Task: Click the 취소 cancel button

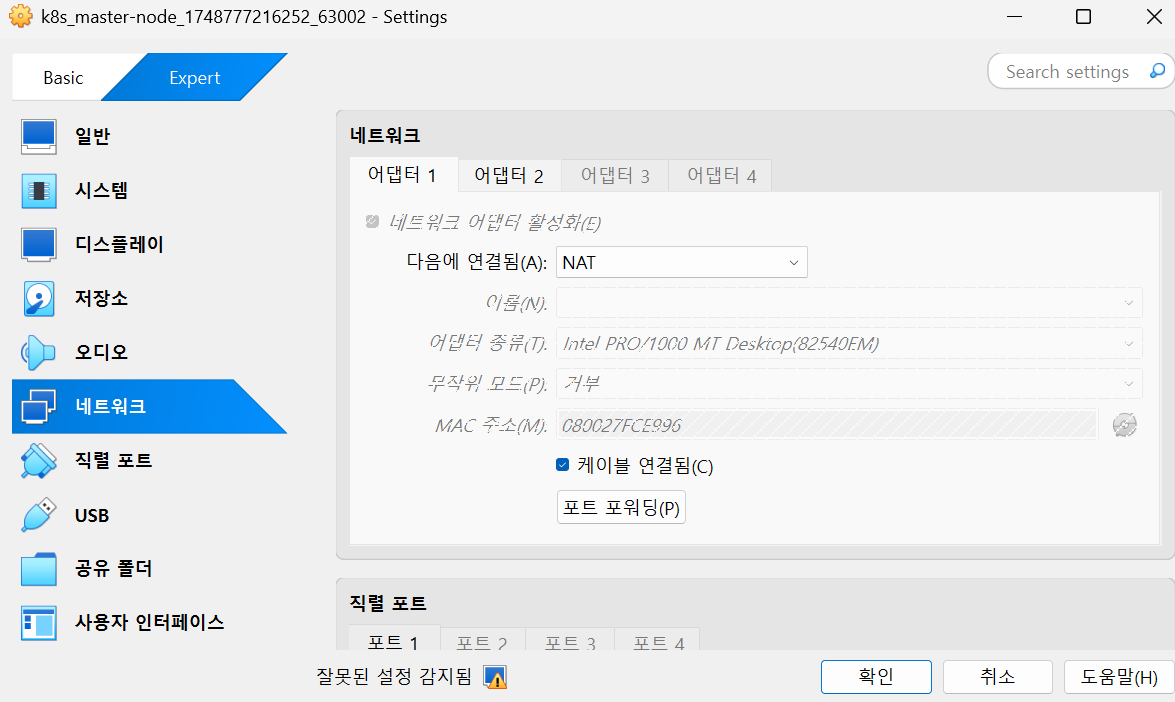Action: (997, 677)
